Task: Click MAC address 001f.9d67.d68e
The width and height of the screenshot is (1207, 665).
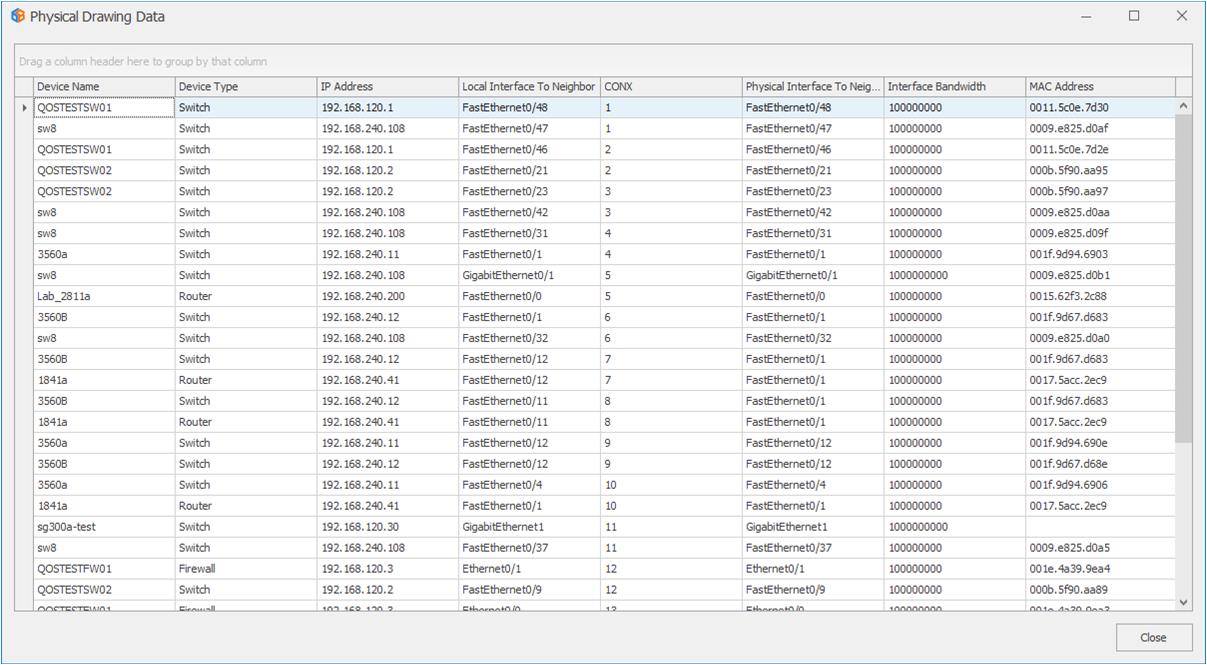Action: pos(1101,464)
